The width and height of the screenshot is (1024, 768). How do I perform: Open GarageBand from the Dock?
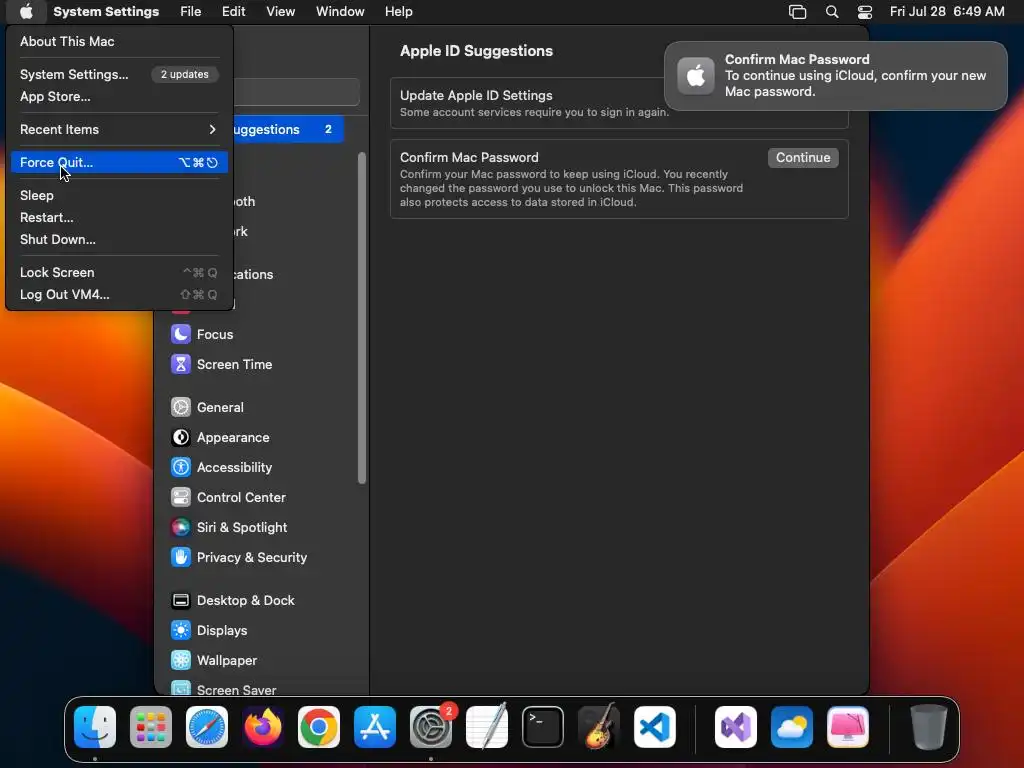(599, 727)
